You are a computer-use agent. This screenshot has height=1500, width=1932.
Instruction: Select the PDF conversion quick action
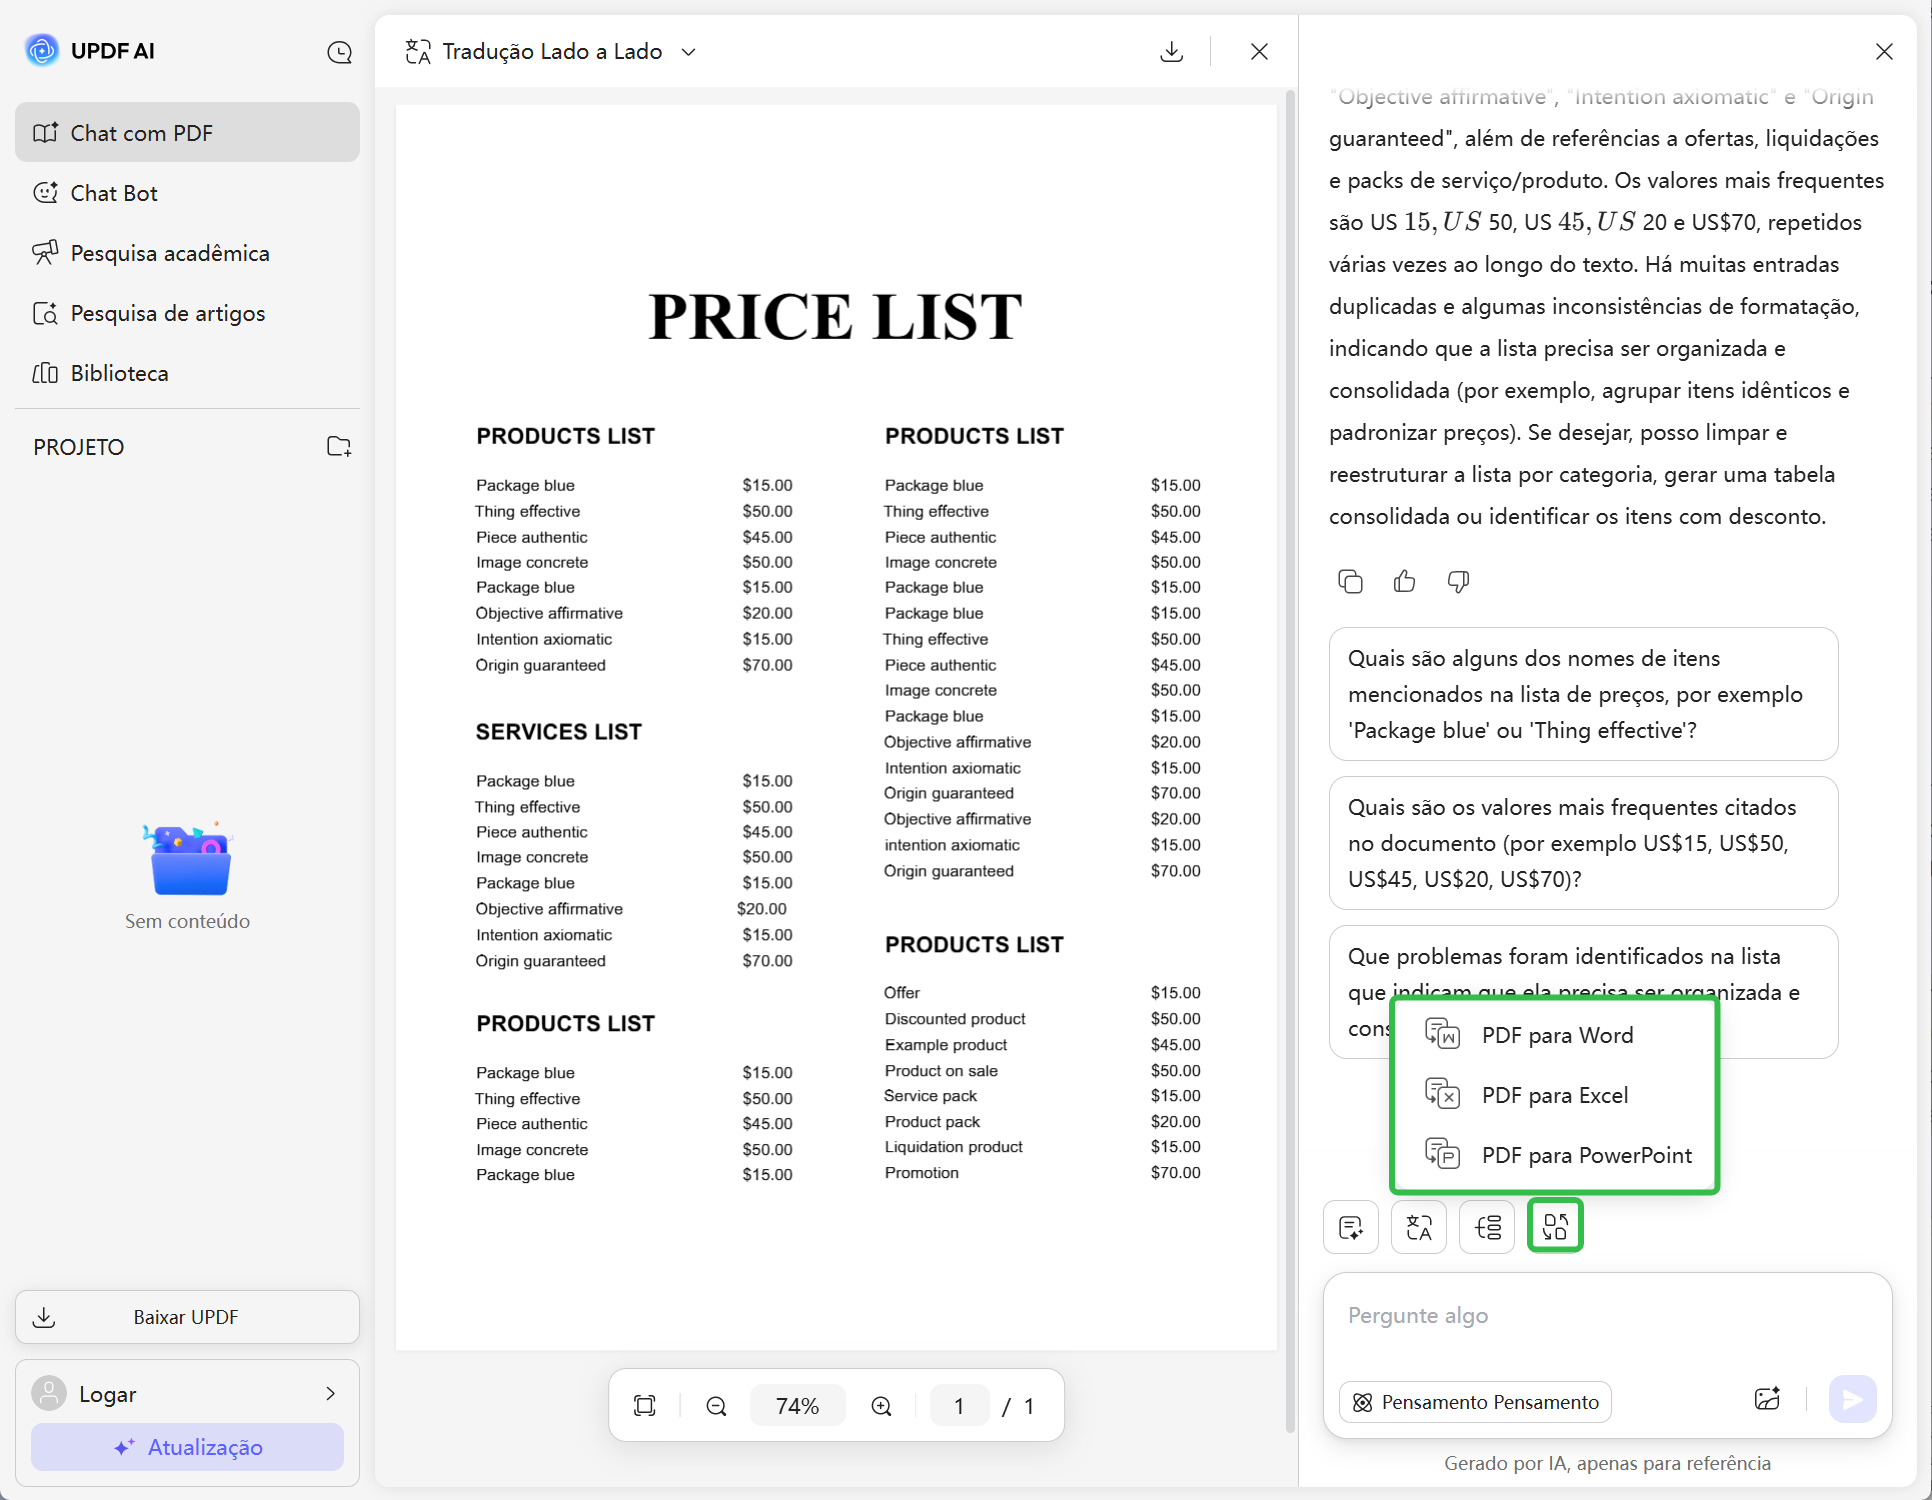click(x=1555, y=1225)
